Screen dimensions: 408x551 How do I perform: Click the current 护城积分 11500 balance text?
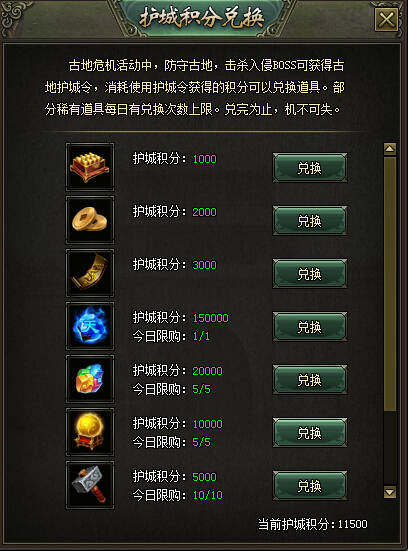pos(313,524)
